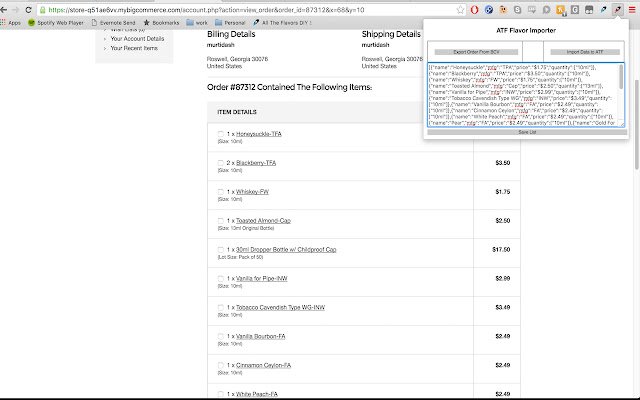
Task: Open the gray G extension icon
Action: [x=575, y=10]
